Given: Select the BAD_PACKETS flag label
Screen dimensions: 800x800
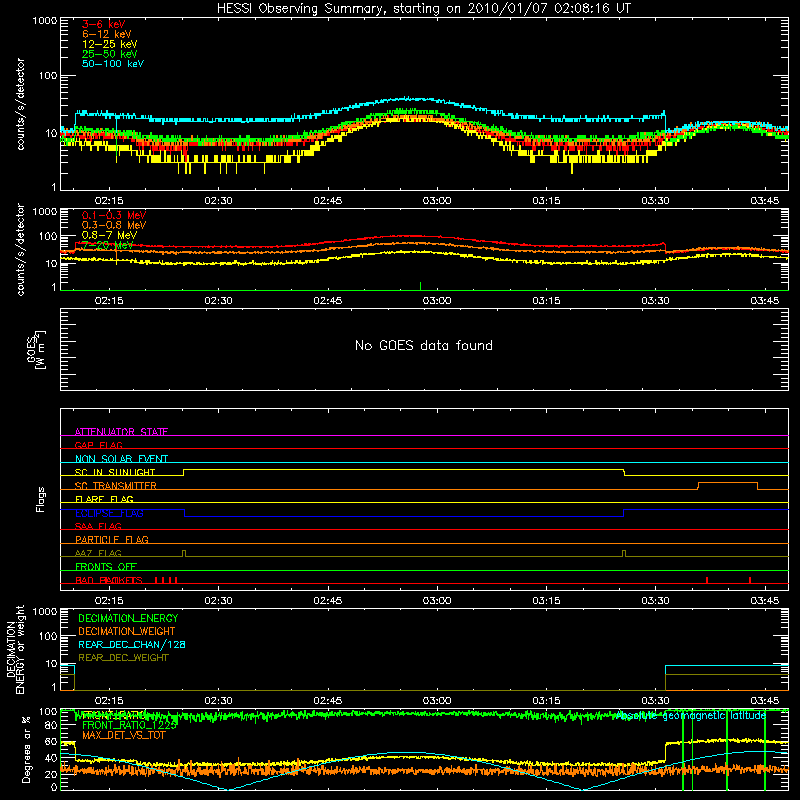Looking at the screenshot, I should point(109,580).
